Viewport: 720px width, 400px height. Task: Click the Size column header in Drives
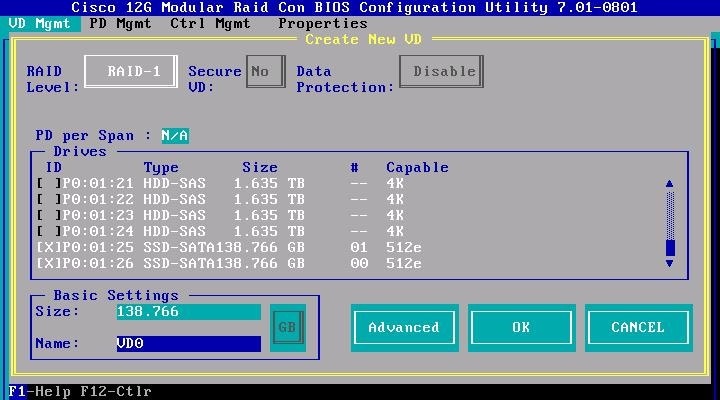coord(260,168)
